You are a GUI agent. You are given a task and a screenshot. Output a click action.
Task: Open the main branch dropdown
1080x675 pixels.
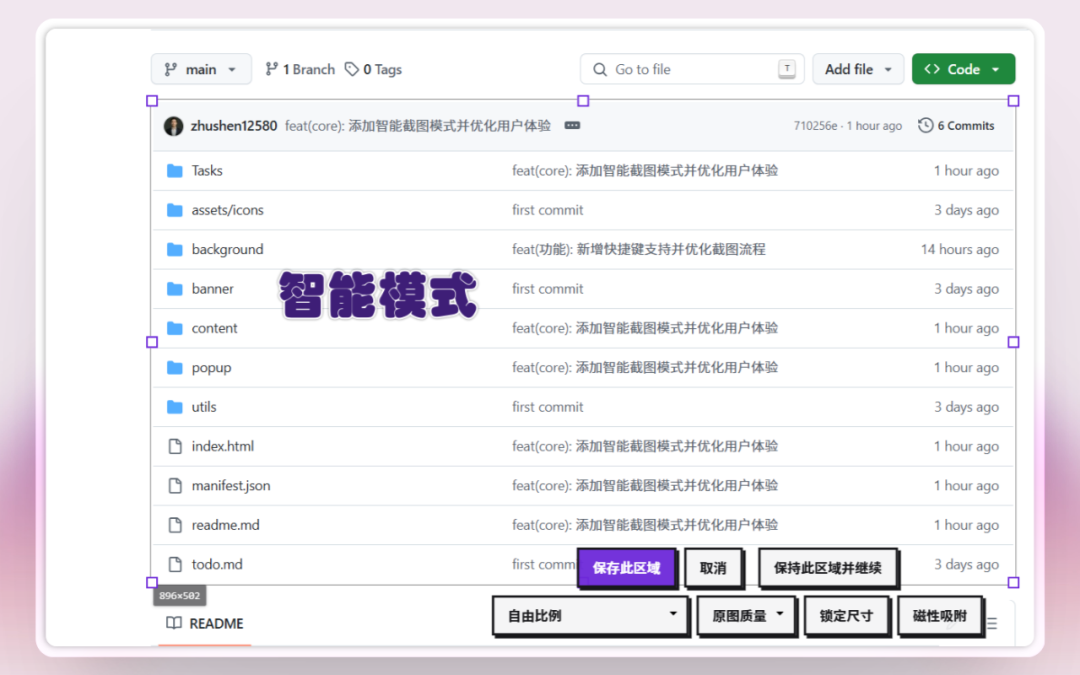(201, 70)
